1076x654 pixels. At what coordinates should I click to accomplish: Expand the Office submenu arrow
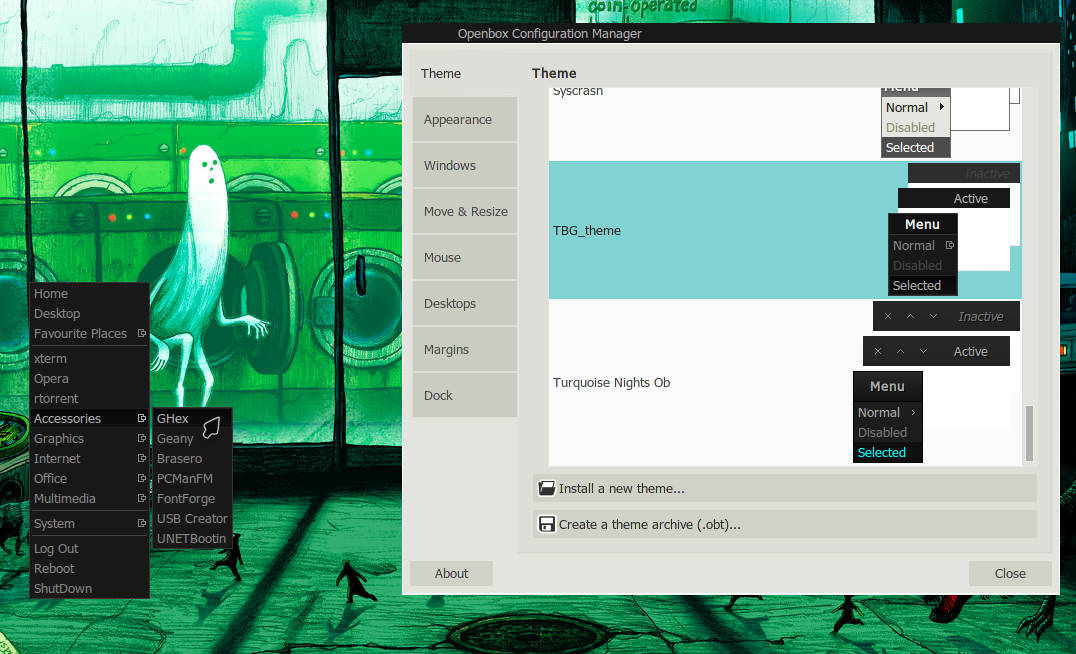coord(142,478)
